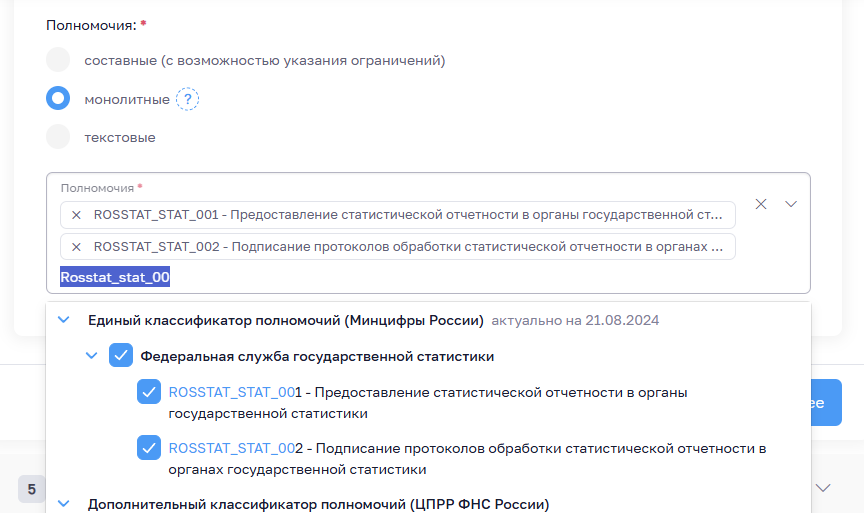Select the монолитные radio button
The width and height of the screenshot is (864, 513).
(x=58, y=98)
